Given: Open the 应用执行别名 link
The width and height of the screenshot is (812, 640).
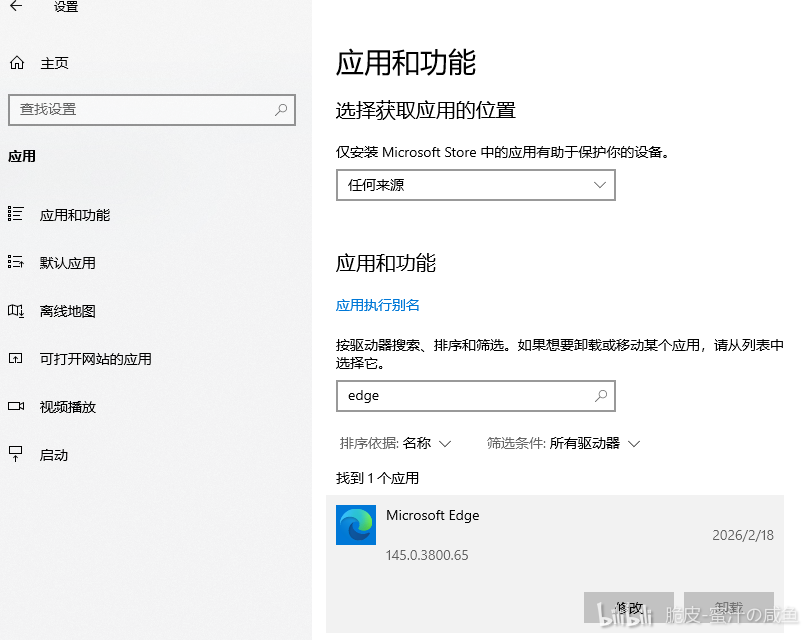Looking at the screenshot, I should point(378,305).
